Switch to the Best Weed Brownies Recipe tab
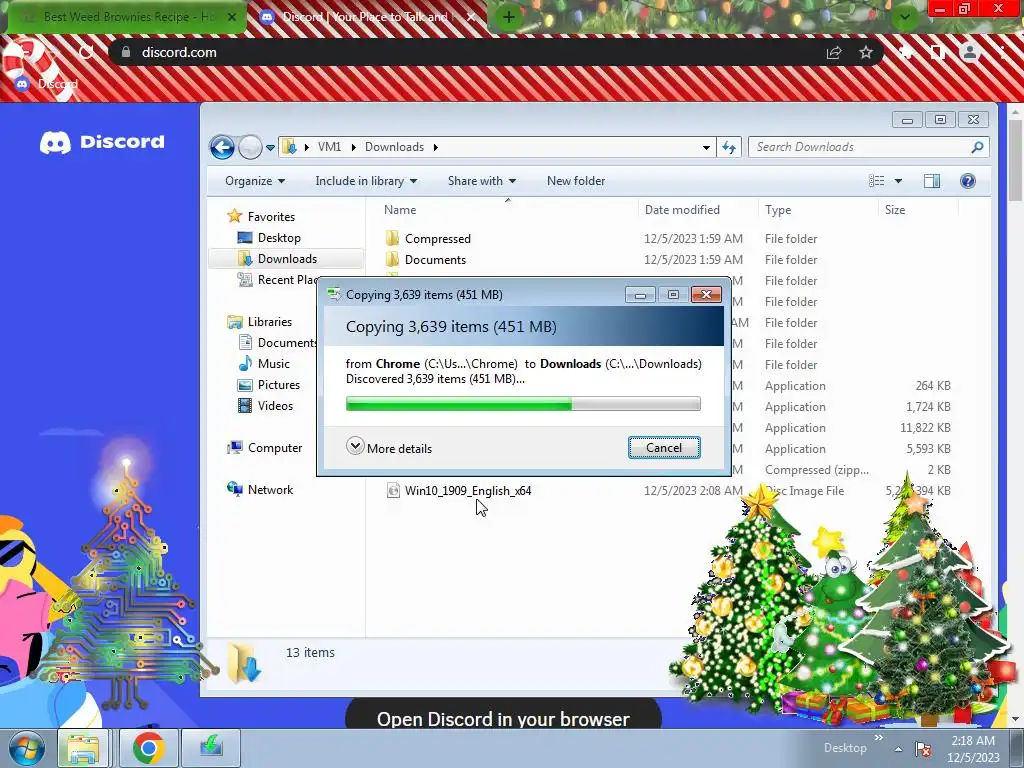This screenshot has height=768, width=1024. point(127,17)
